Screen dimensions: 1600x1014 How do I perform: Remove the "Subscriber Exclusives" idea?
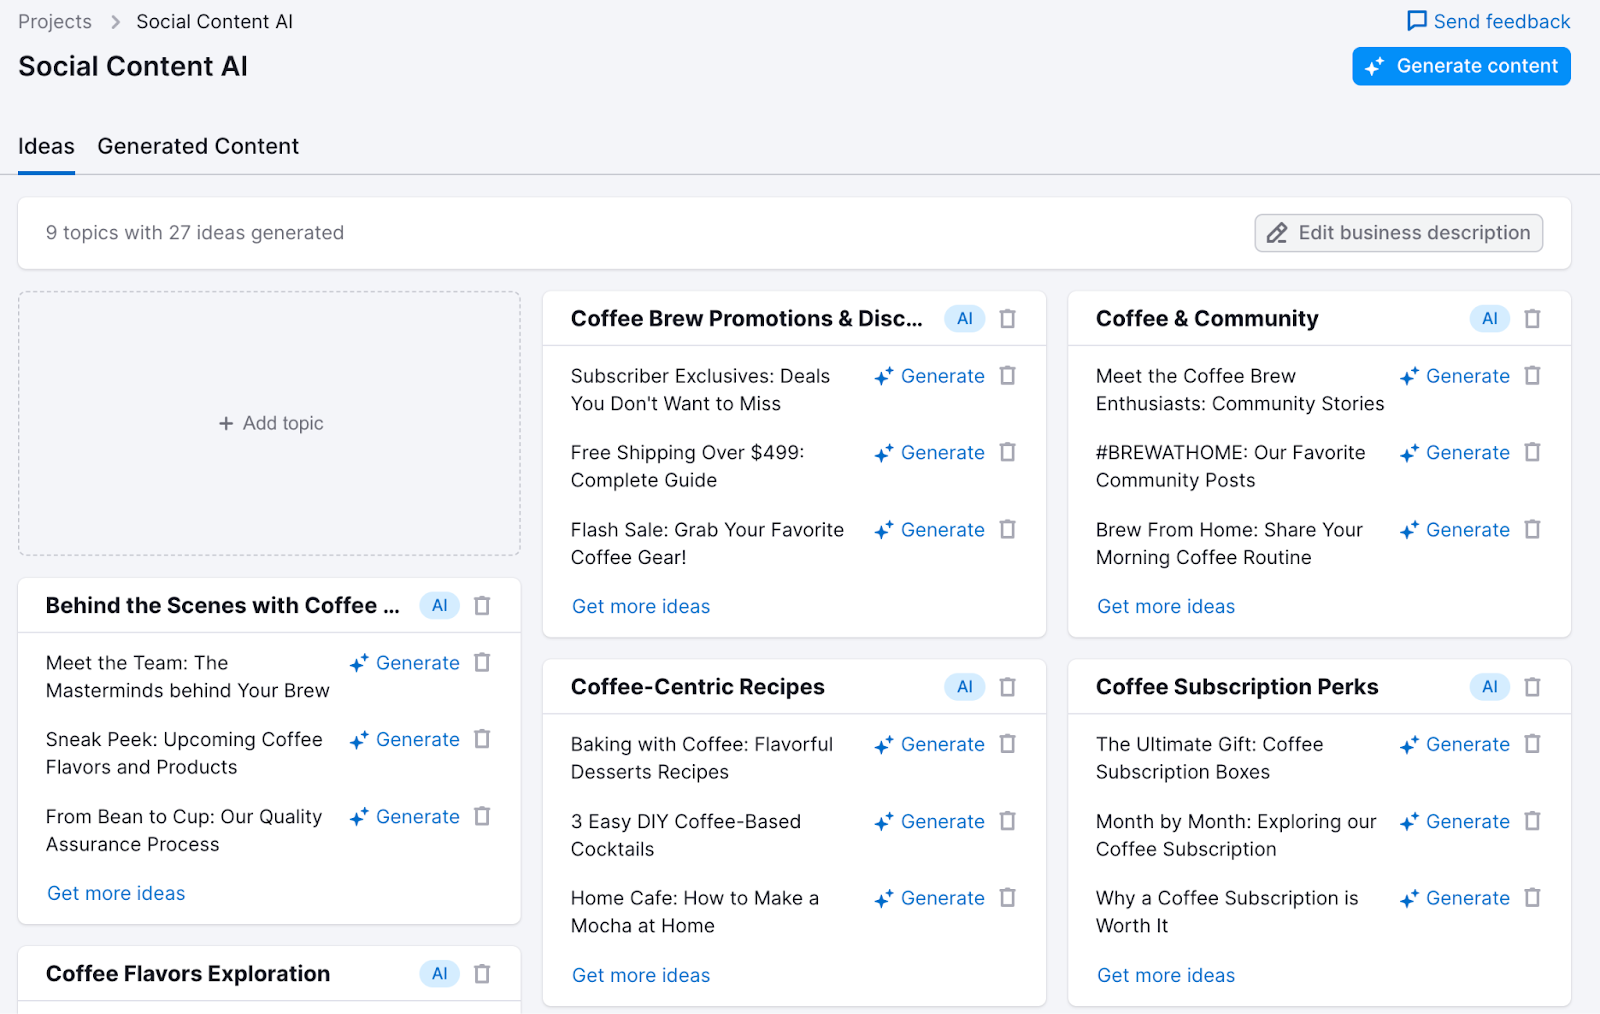pos(1007,376)
